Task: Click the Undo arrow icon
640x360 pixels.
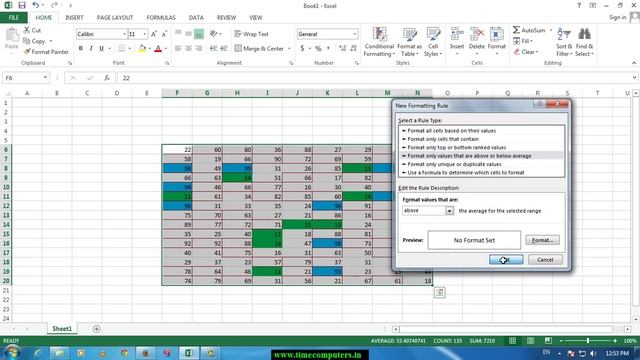Action: (x=36, y=5)
